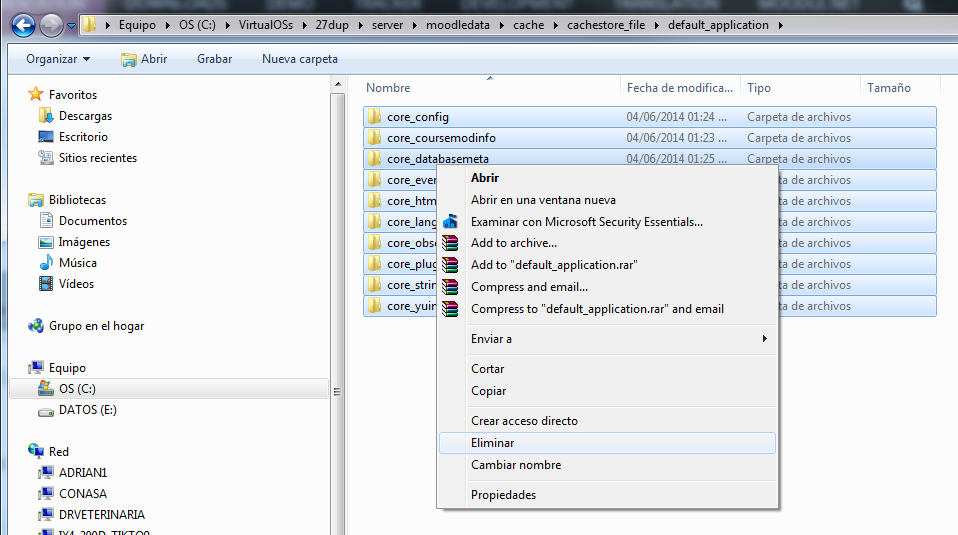Click navigation pane scrollbar up arrow
The width and height of the screenshot is (958, 535).
pos(338,84)
